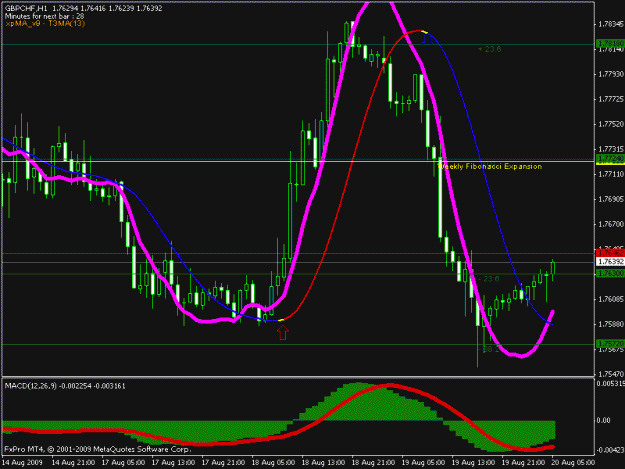Image resolution: width=625 pixels, height=469 pixels.
Task: Click the '18 Aug 05:00' time label
Action: click(x=273, y=463)
